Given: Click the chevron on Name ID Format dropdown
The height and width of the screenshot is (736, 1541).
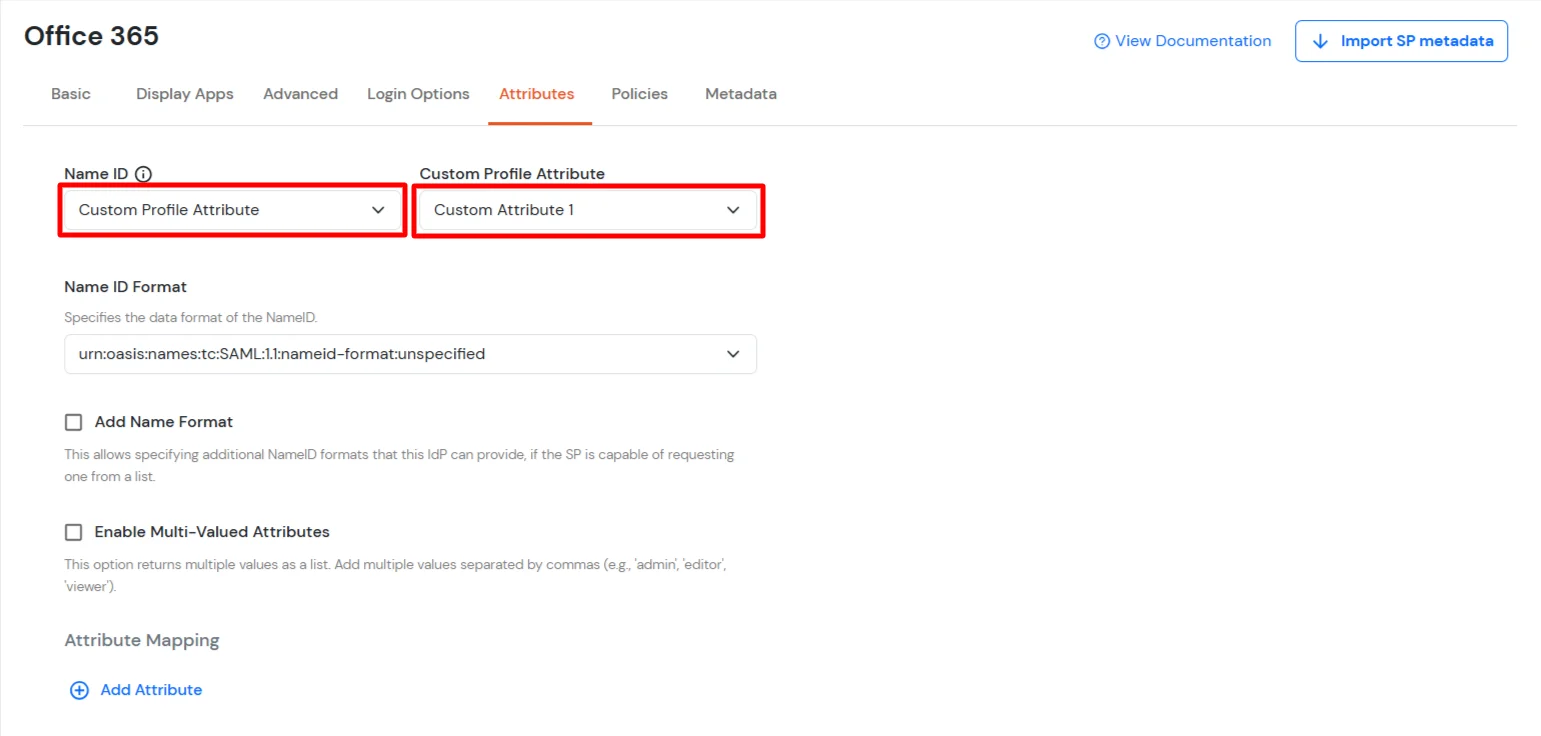Looking at the screenshot, I should click(733, 353).
